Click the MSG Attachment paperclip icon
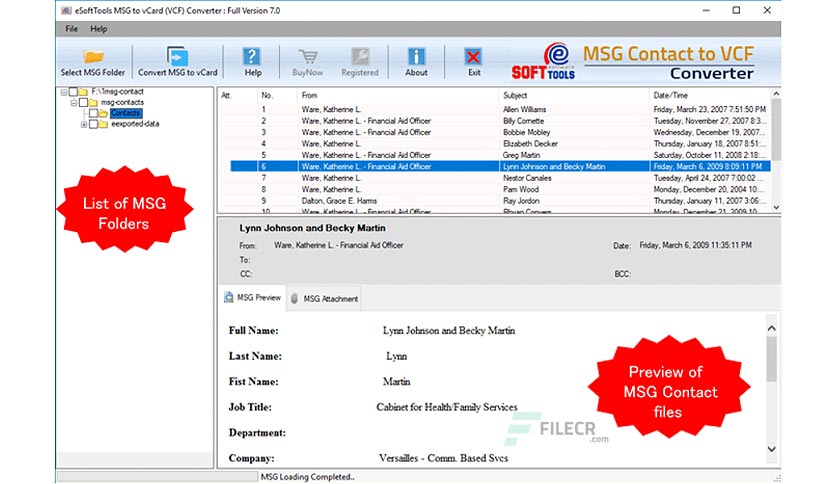The width and height of the screenshot is (836, 484). [294, 299]
